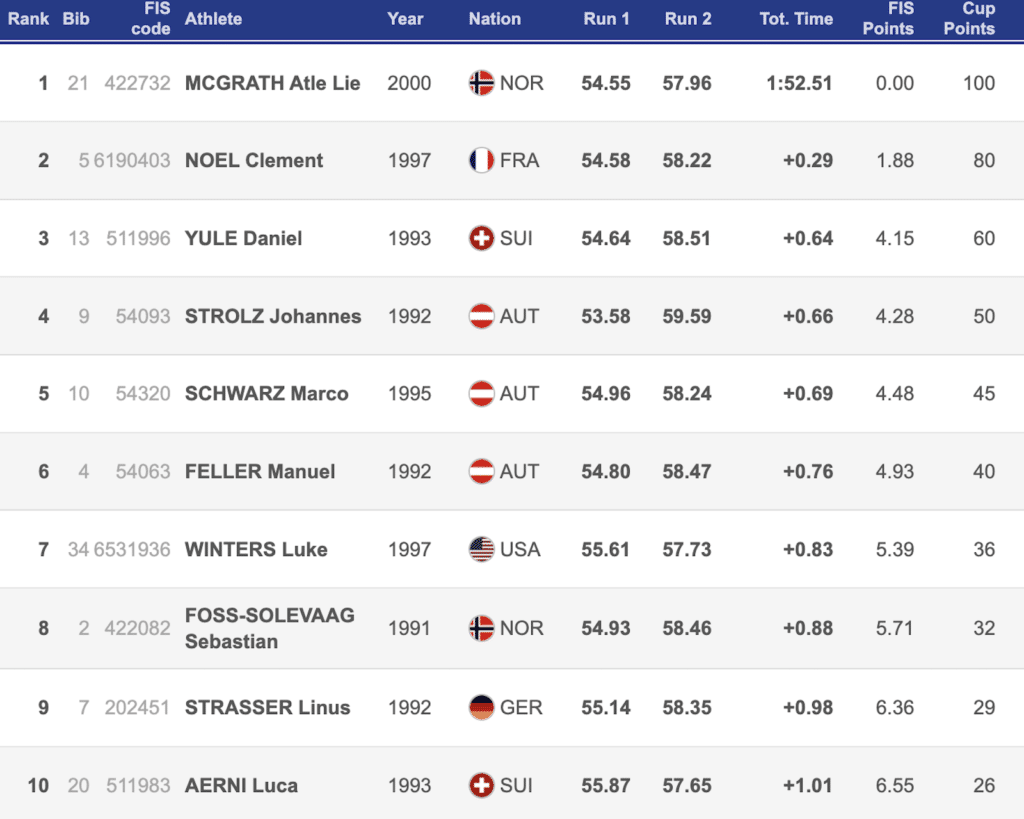This screenshot has height=819, width=1024.
Task: Click the Swiss flag in Aerni row
Action: click(x=481, y=785)
